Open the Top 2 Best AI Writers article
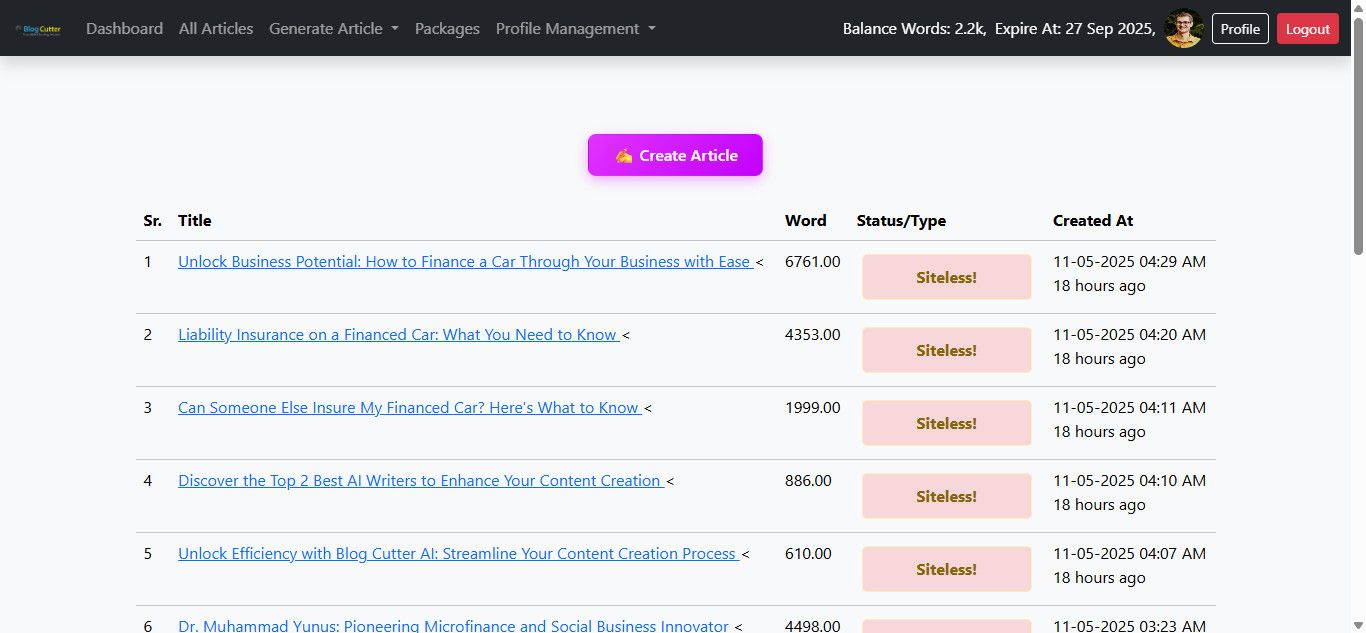Image resolution: width=1366 pixels, height=633 pixels. (x=419, y=481)
